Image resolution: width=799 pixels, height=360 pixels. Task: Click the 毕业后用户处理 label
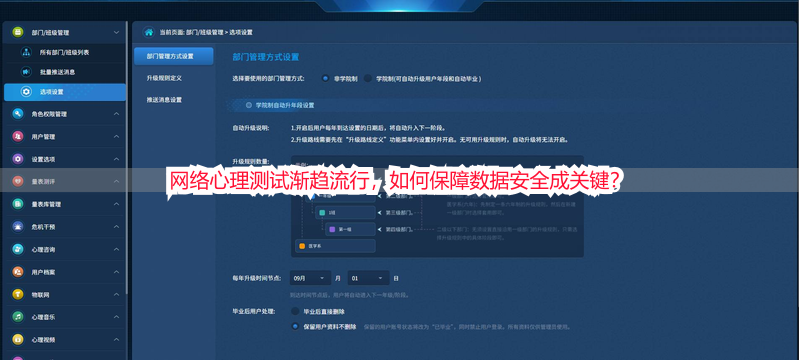pos(254,311)
